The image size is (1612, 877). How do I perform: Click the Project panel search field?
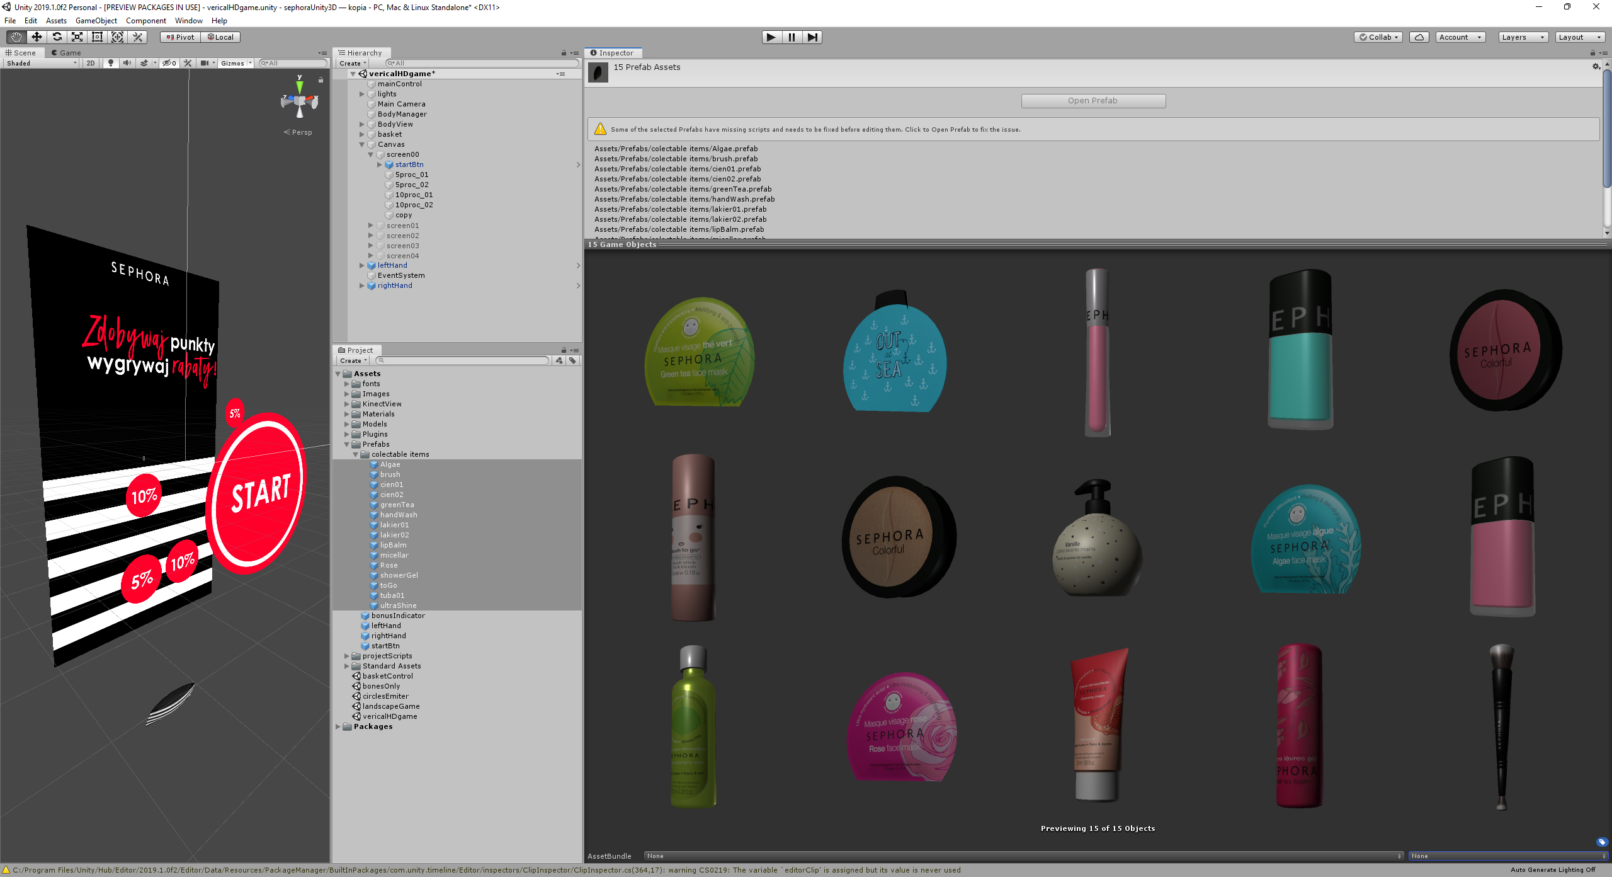(x=464, y=361)
